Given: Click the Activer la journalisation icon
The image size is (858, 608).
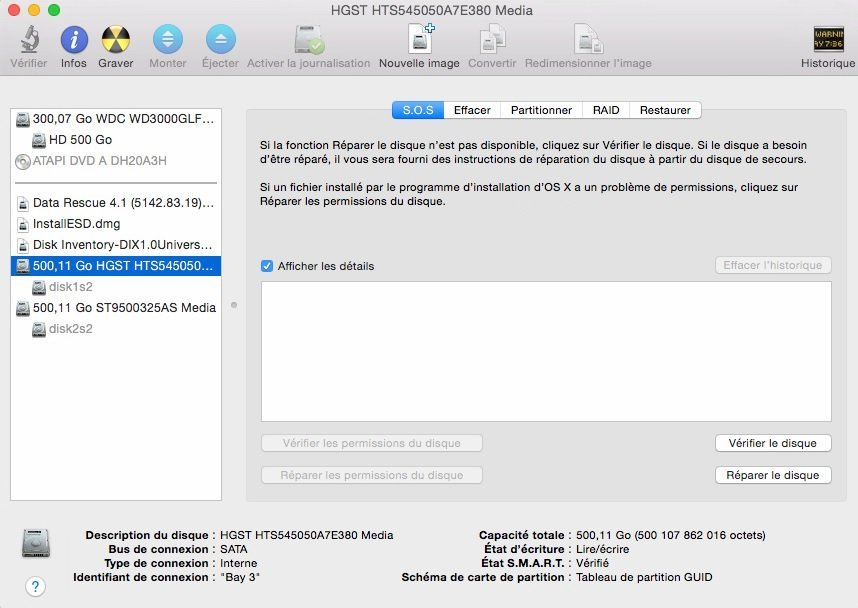Looking at the screenshot, I should pyautogui.click(x=308, y=40).
